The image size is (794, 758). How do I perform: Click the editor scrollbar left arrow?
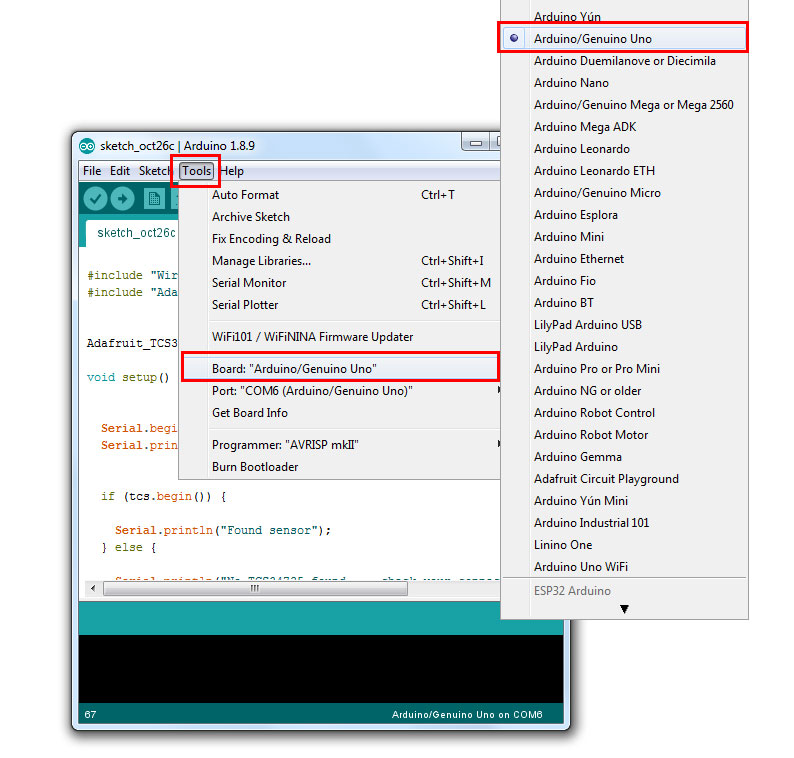(93, 588)
